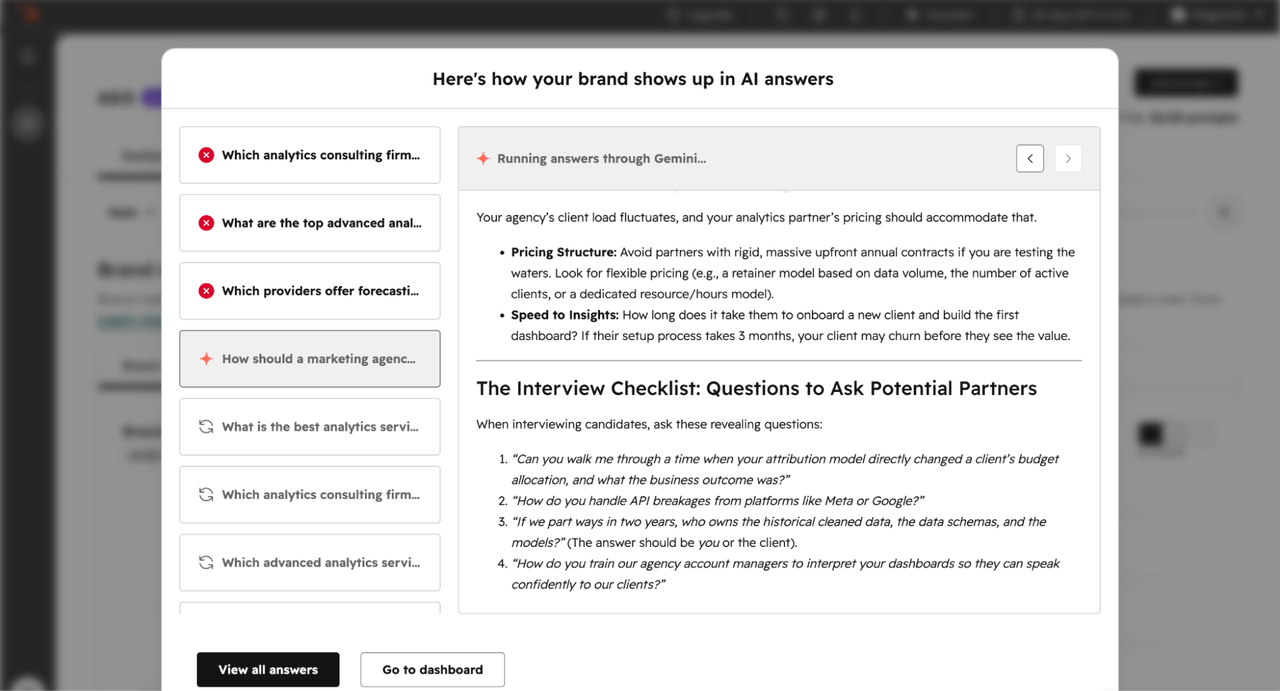Open failed 'Which analytics consulting firm' card with red X
Viewport: 1280px width, 691px height.
[310, 155]
